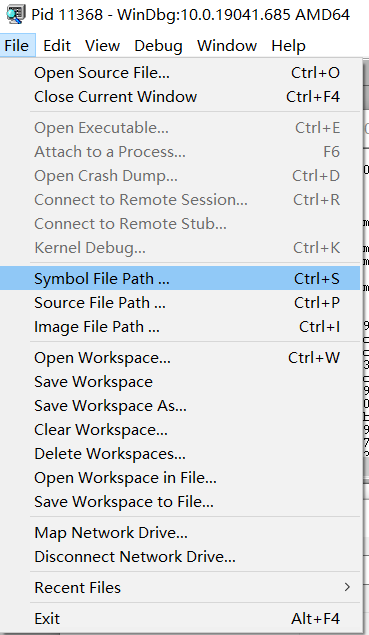
Task: Click the WinDbg application icon in title bar
Action: 15,14
